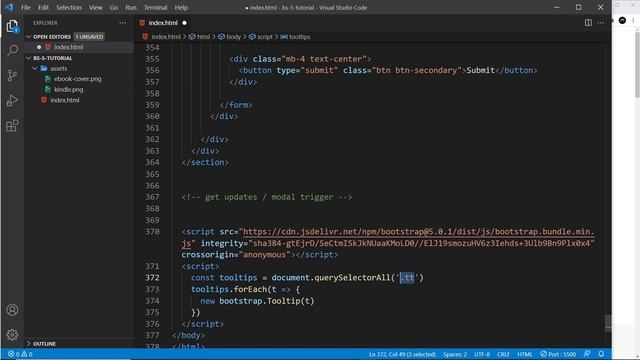Open the Terminal menu
Viewport: 640px width, 360px height.
pyautogui.click(x=156, y=7)
